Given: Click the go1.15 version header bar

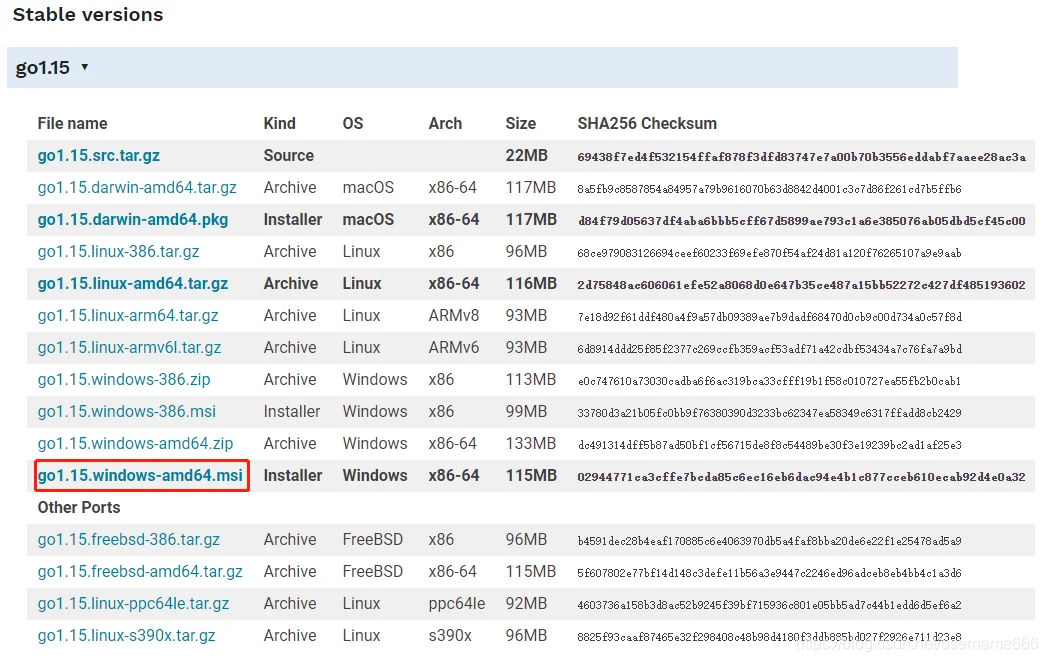Looking at the screenshot, I should (x=482, y=68).
